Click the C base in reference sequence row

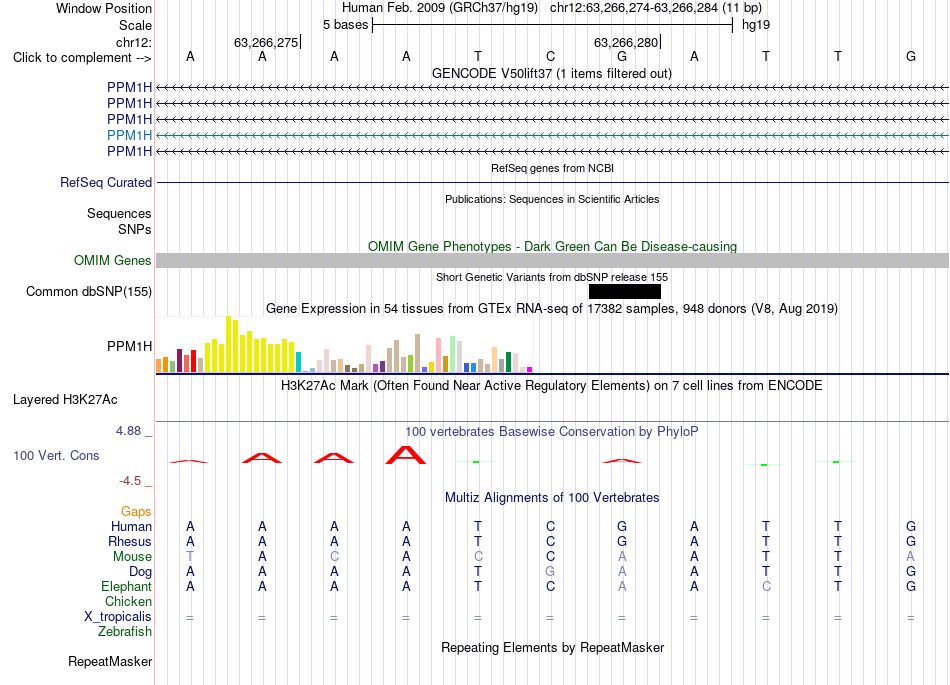[x=550, y=56]
